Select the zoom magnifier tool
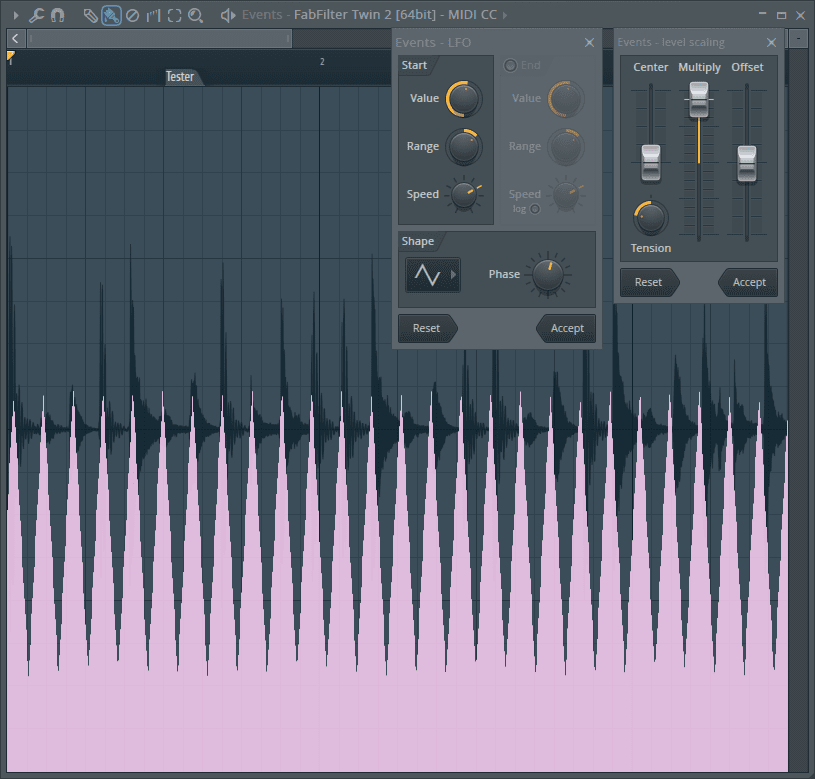Image resolution: width=815 pixels, height=779 pixels. 196,15
